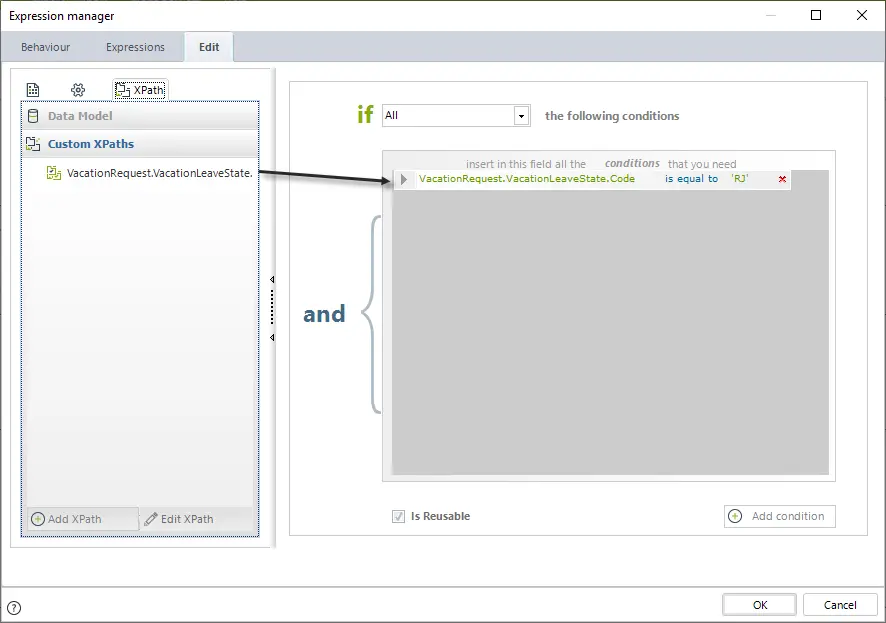Click the Custom XPaths section icon
This screenshot has width=886, height=623.
coord(33,144)
